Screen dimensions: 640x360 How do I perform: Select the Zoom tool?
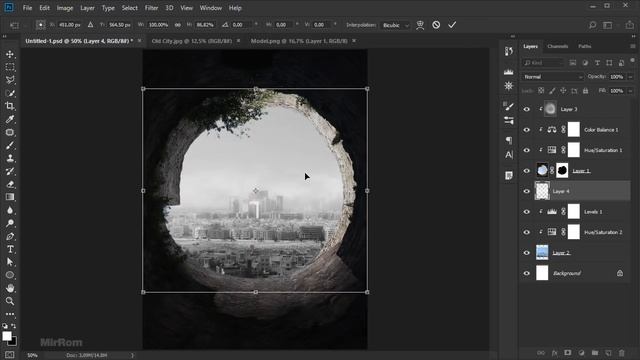tap(10, 301)
